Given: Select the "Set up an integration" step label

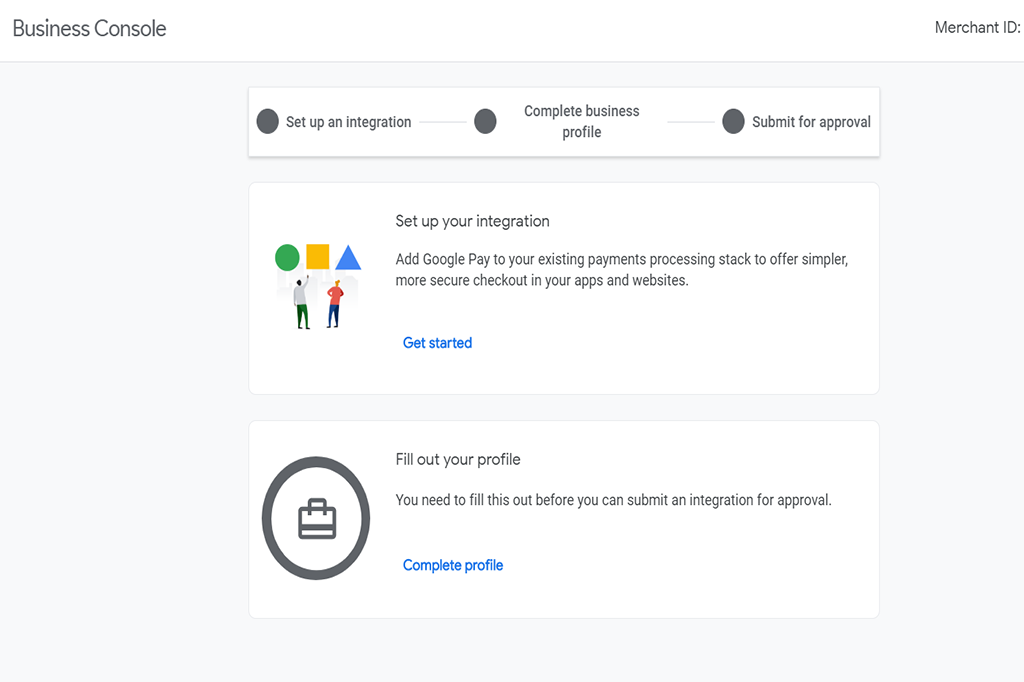Looking at the screenshot, I should [x=348, y=121].
